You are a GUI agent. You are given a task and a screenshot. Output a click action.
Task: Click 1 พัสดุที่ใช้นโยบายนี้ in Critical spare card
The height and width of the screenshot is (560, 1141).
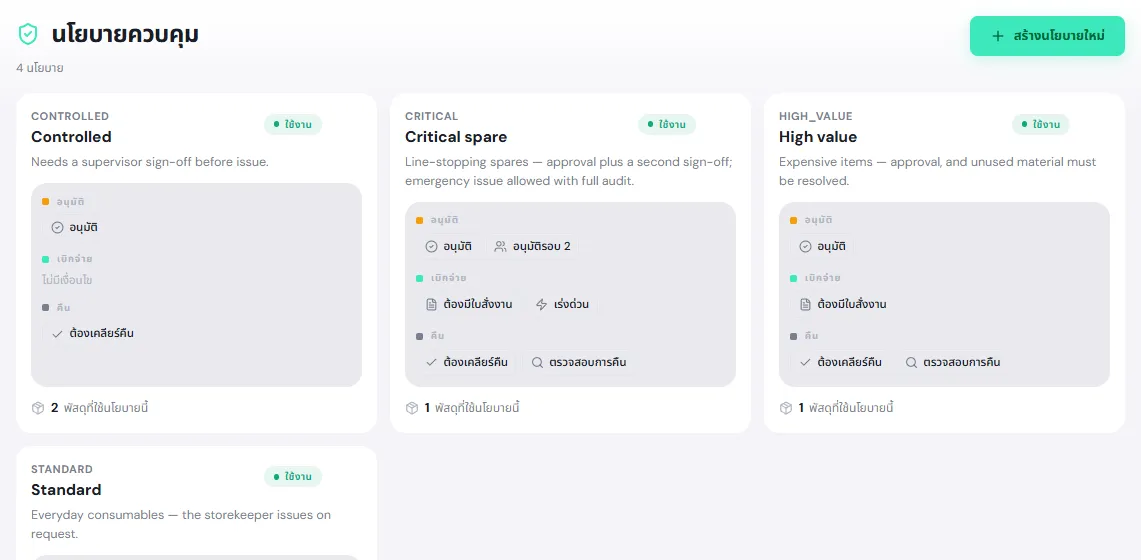click(x=472, y=408)
